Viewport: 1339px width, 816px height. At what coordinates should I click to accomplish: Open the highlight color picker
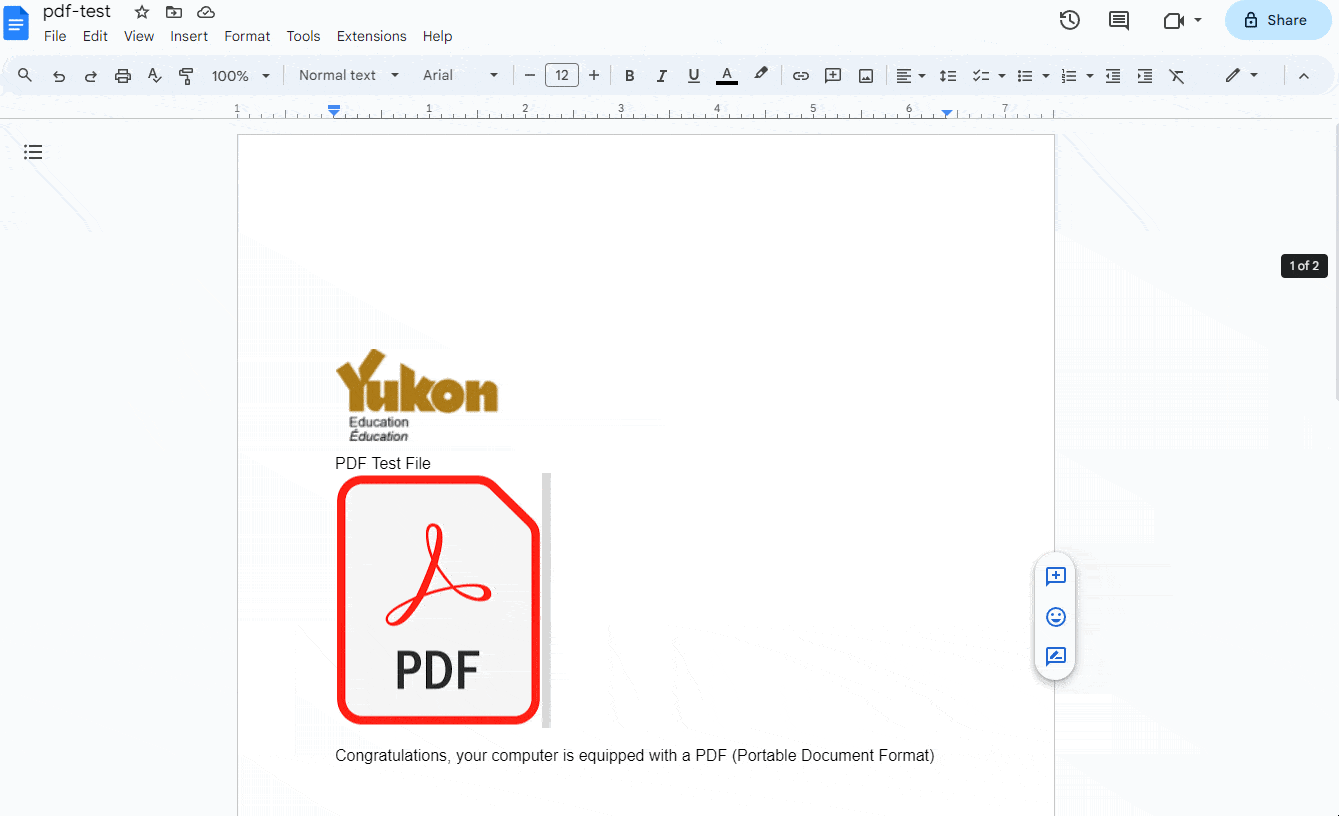[761, 75]
